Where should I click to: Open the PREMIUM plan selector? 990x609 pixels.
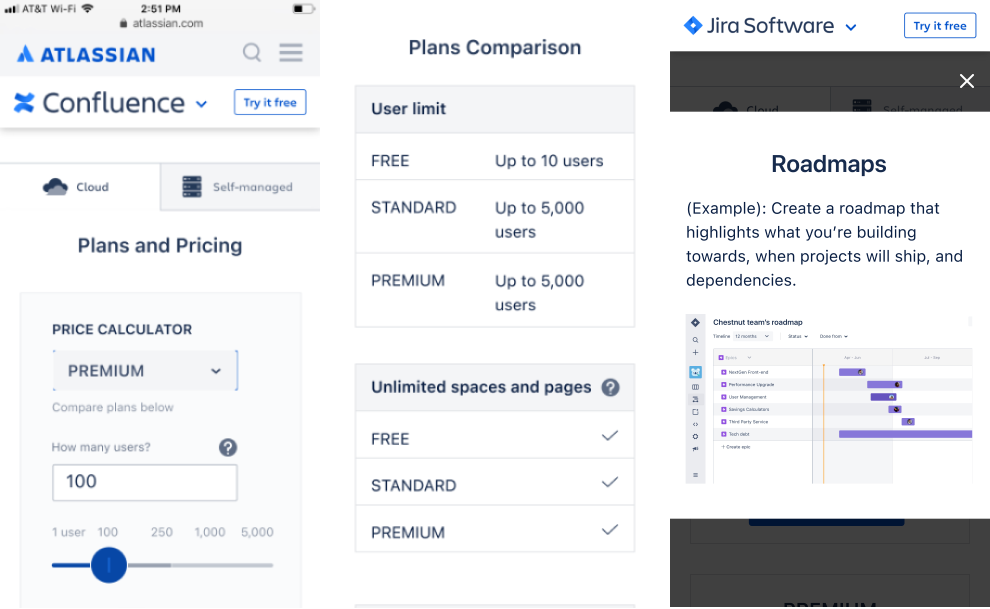[x=144, y=370]
